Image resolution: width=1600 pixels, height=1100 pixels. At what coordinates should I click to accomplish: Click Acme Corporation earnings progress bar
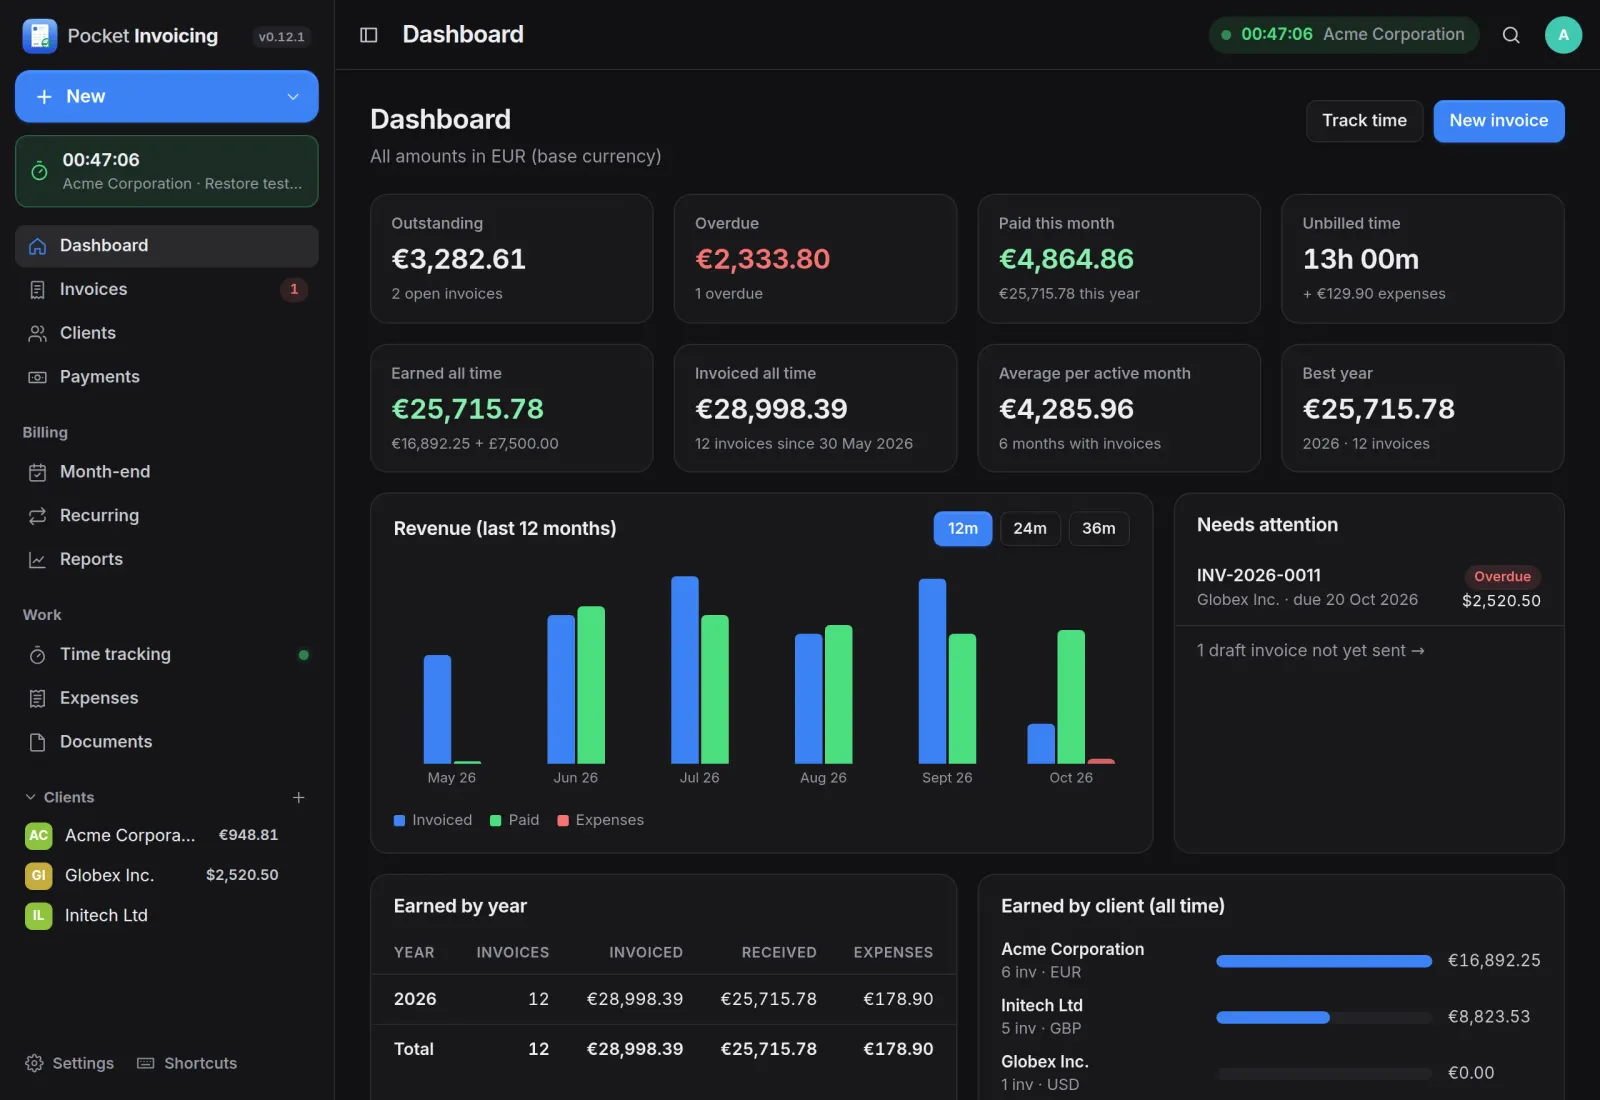(x=1324, y=961)
